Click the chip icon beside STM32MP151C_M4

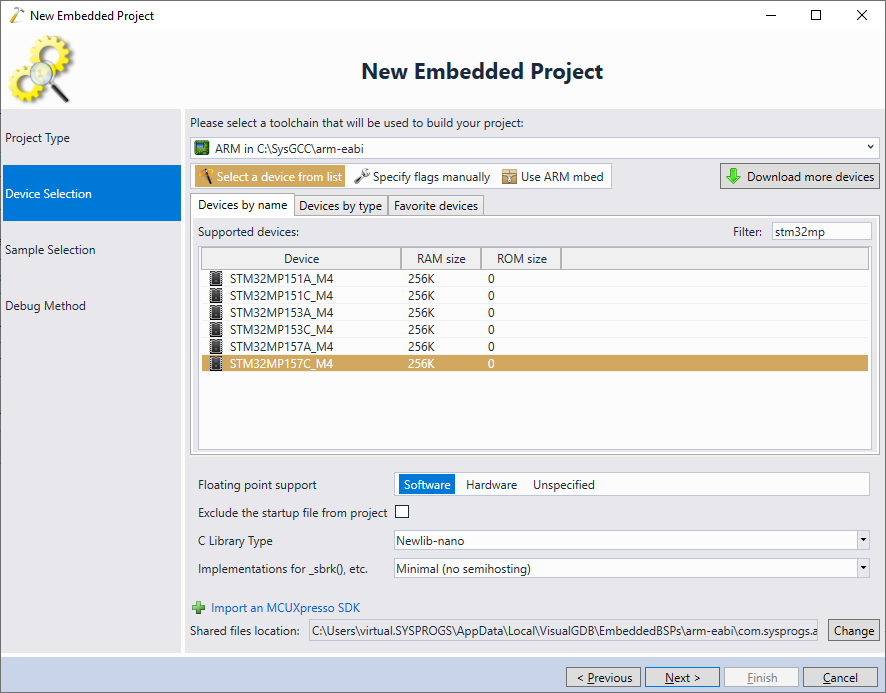click(216, 296)
